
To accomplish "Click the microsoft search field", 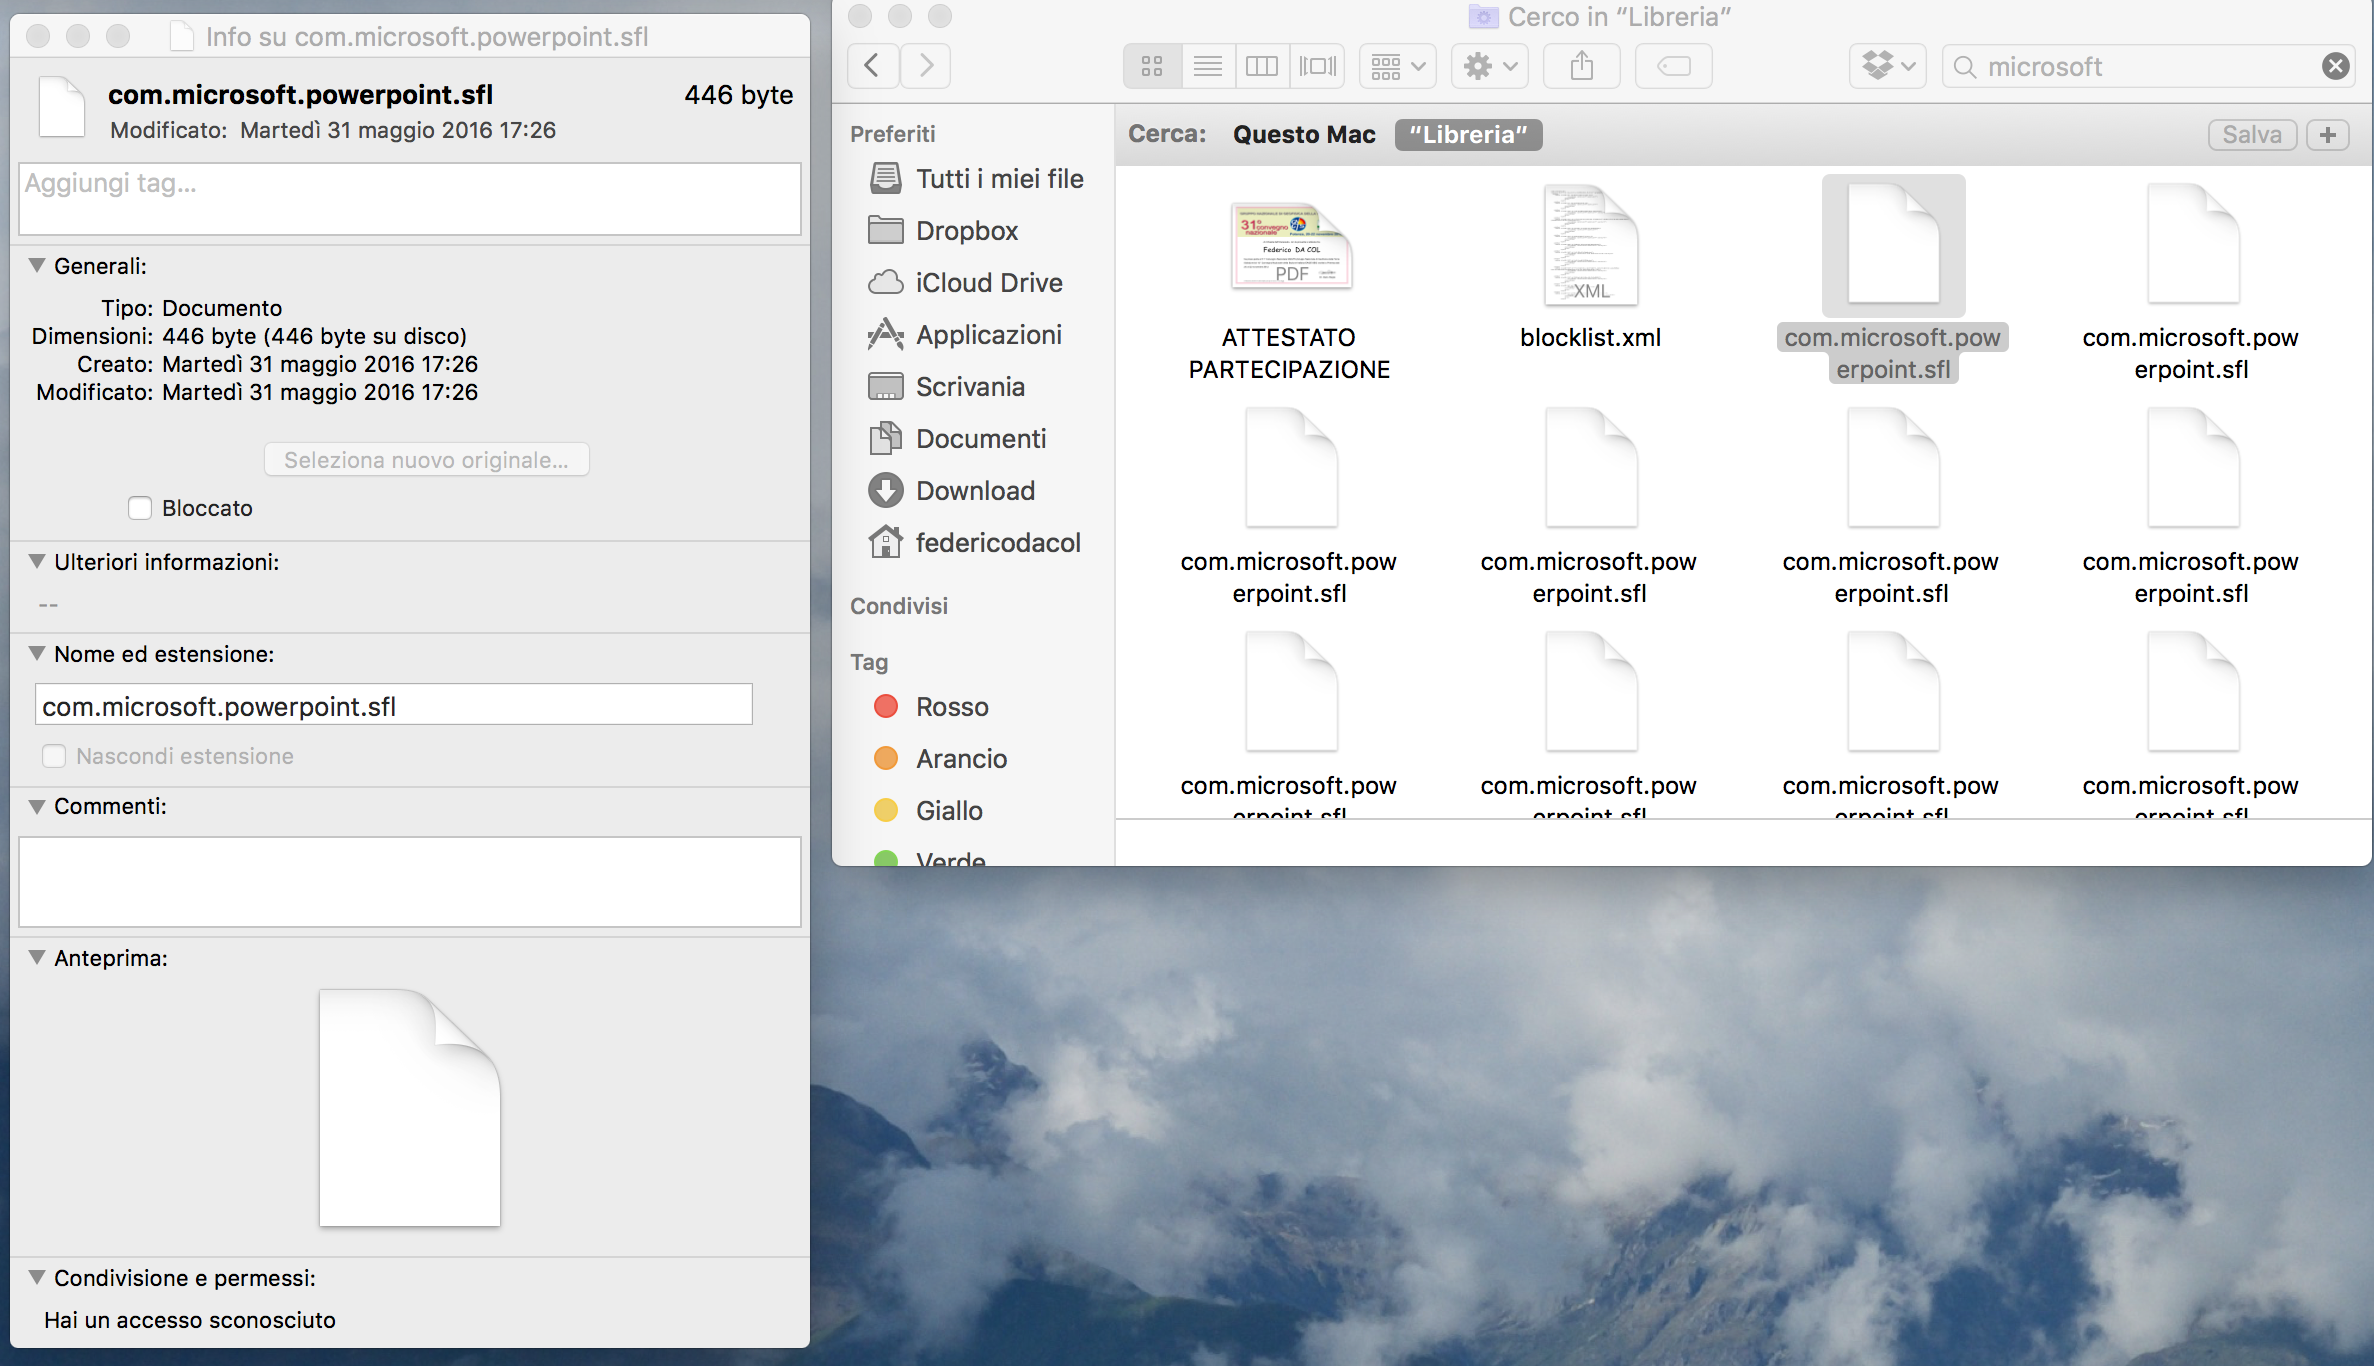I will (x=2150, y=66).
